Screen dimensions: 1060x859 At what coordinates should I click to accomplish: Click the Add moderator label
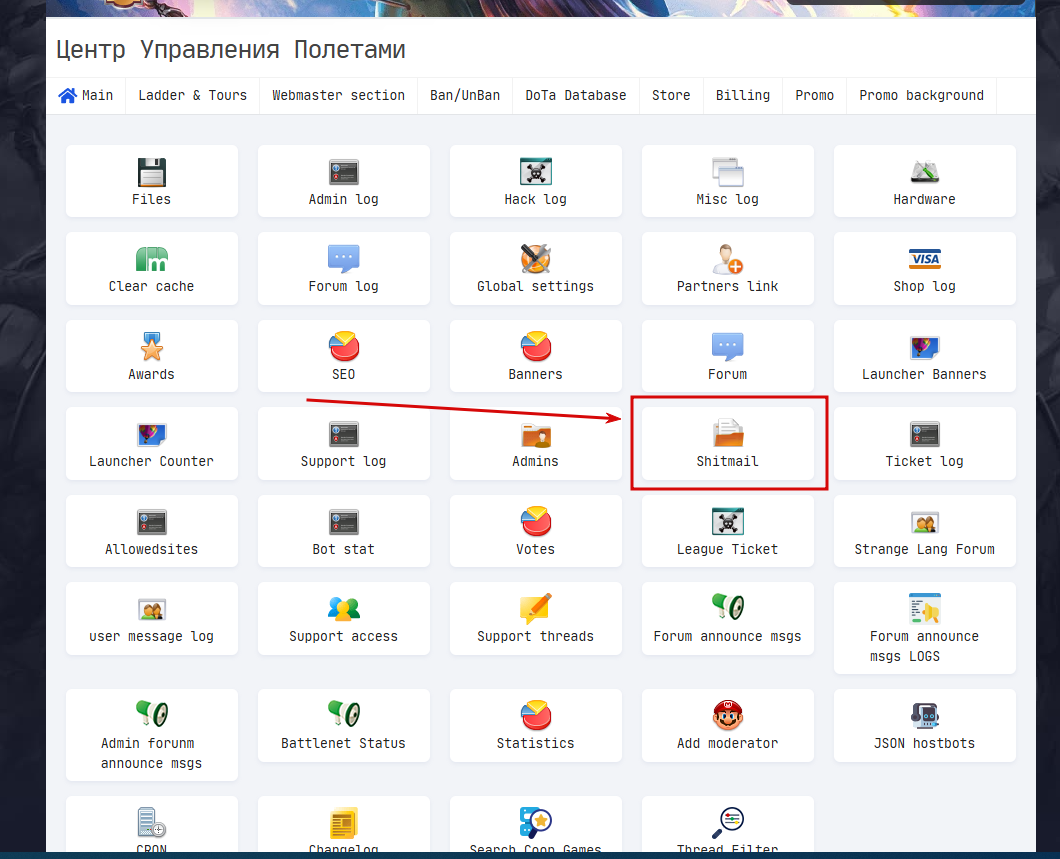727,743
